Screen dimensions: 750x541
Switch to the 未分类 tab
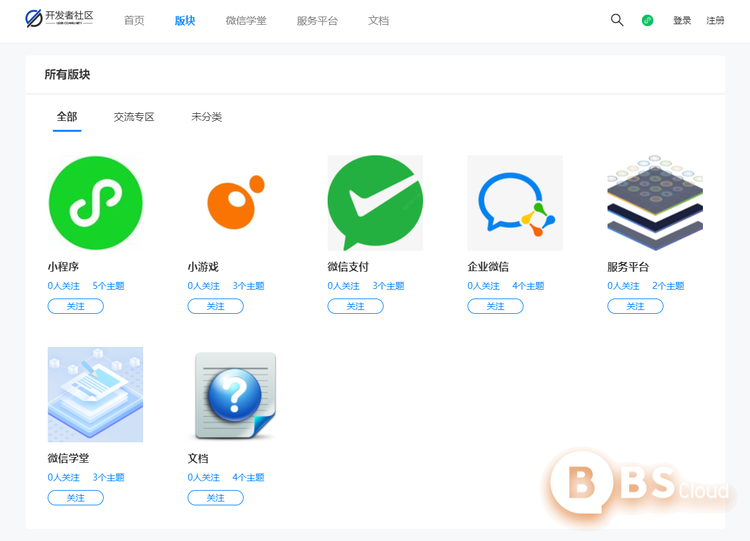[x=207, y=117]
